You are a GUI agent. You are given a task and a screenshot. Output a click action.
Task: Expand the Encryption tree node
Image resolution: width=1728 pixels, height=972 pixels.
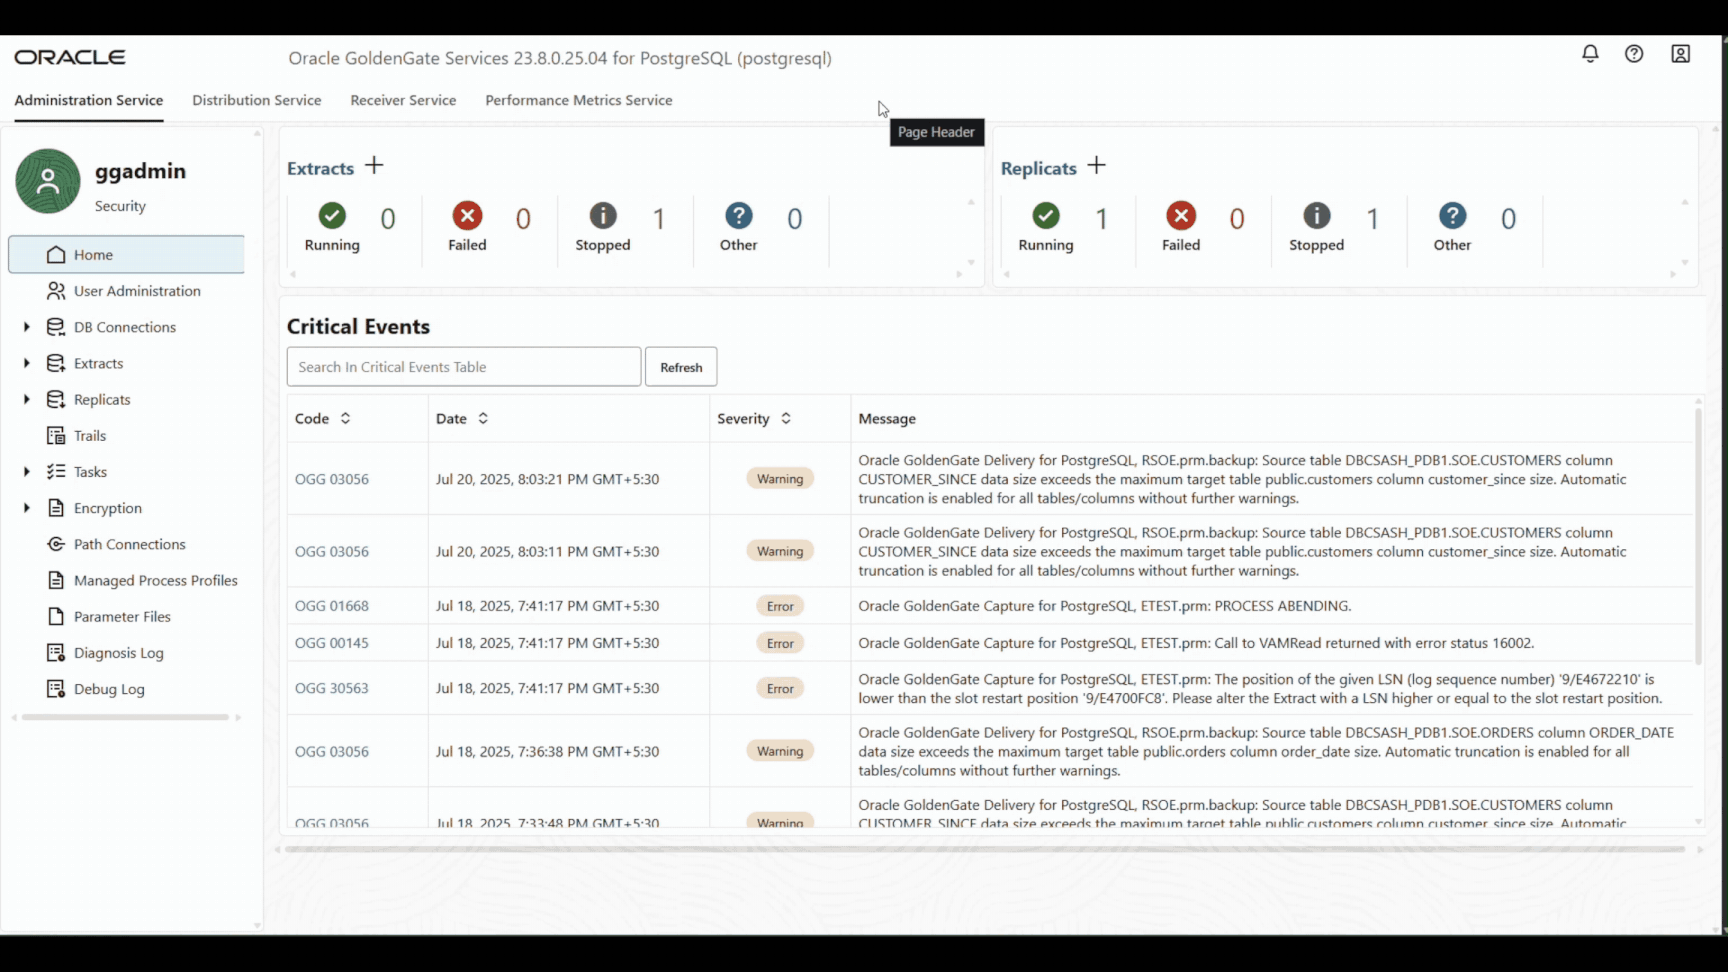(x=27, y=508)
